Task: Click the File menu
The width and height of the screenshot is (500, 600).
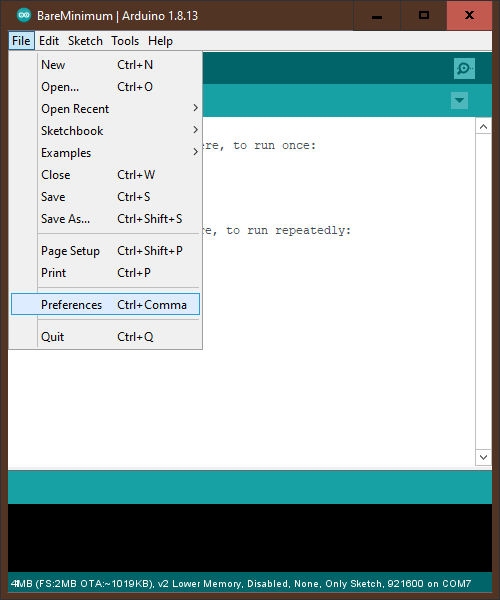Action: (x=21, y=41)
